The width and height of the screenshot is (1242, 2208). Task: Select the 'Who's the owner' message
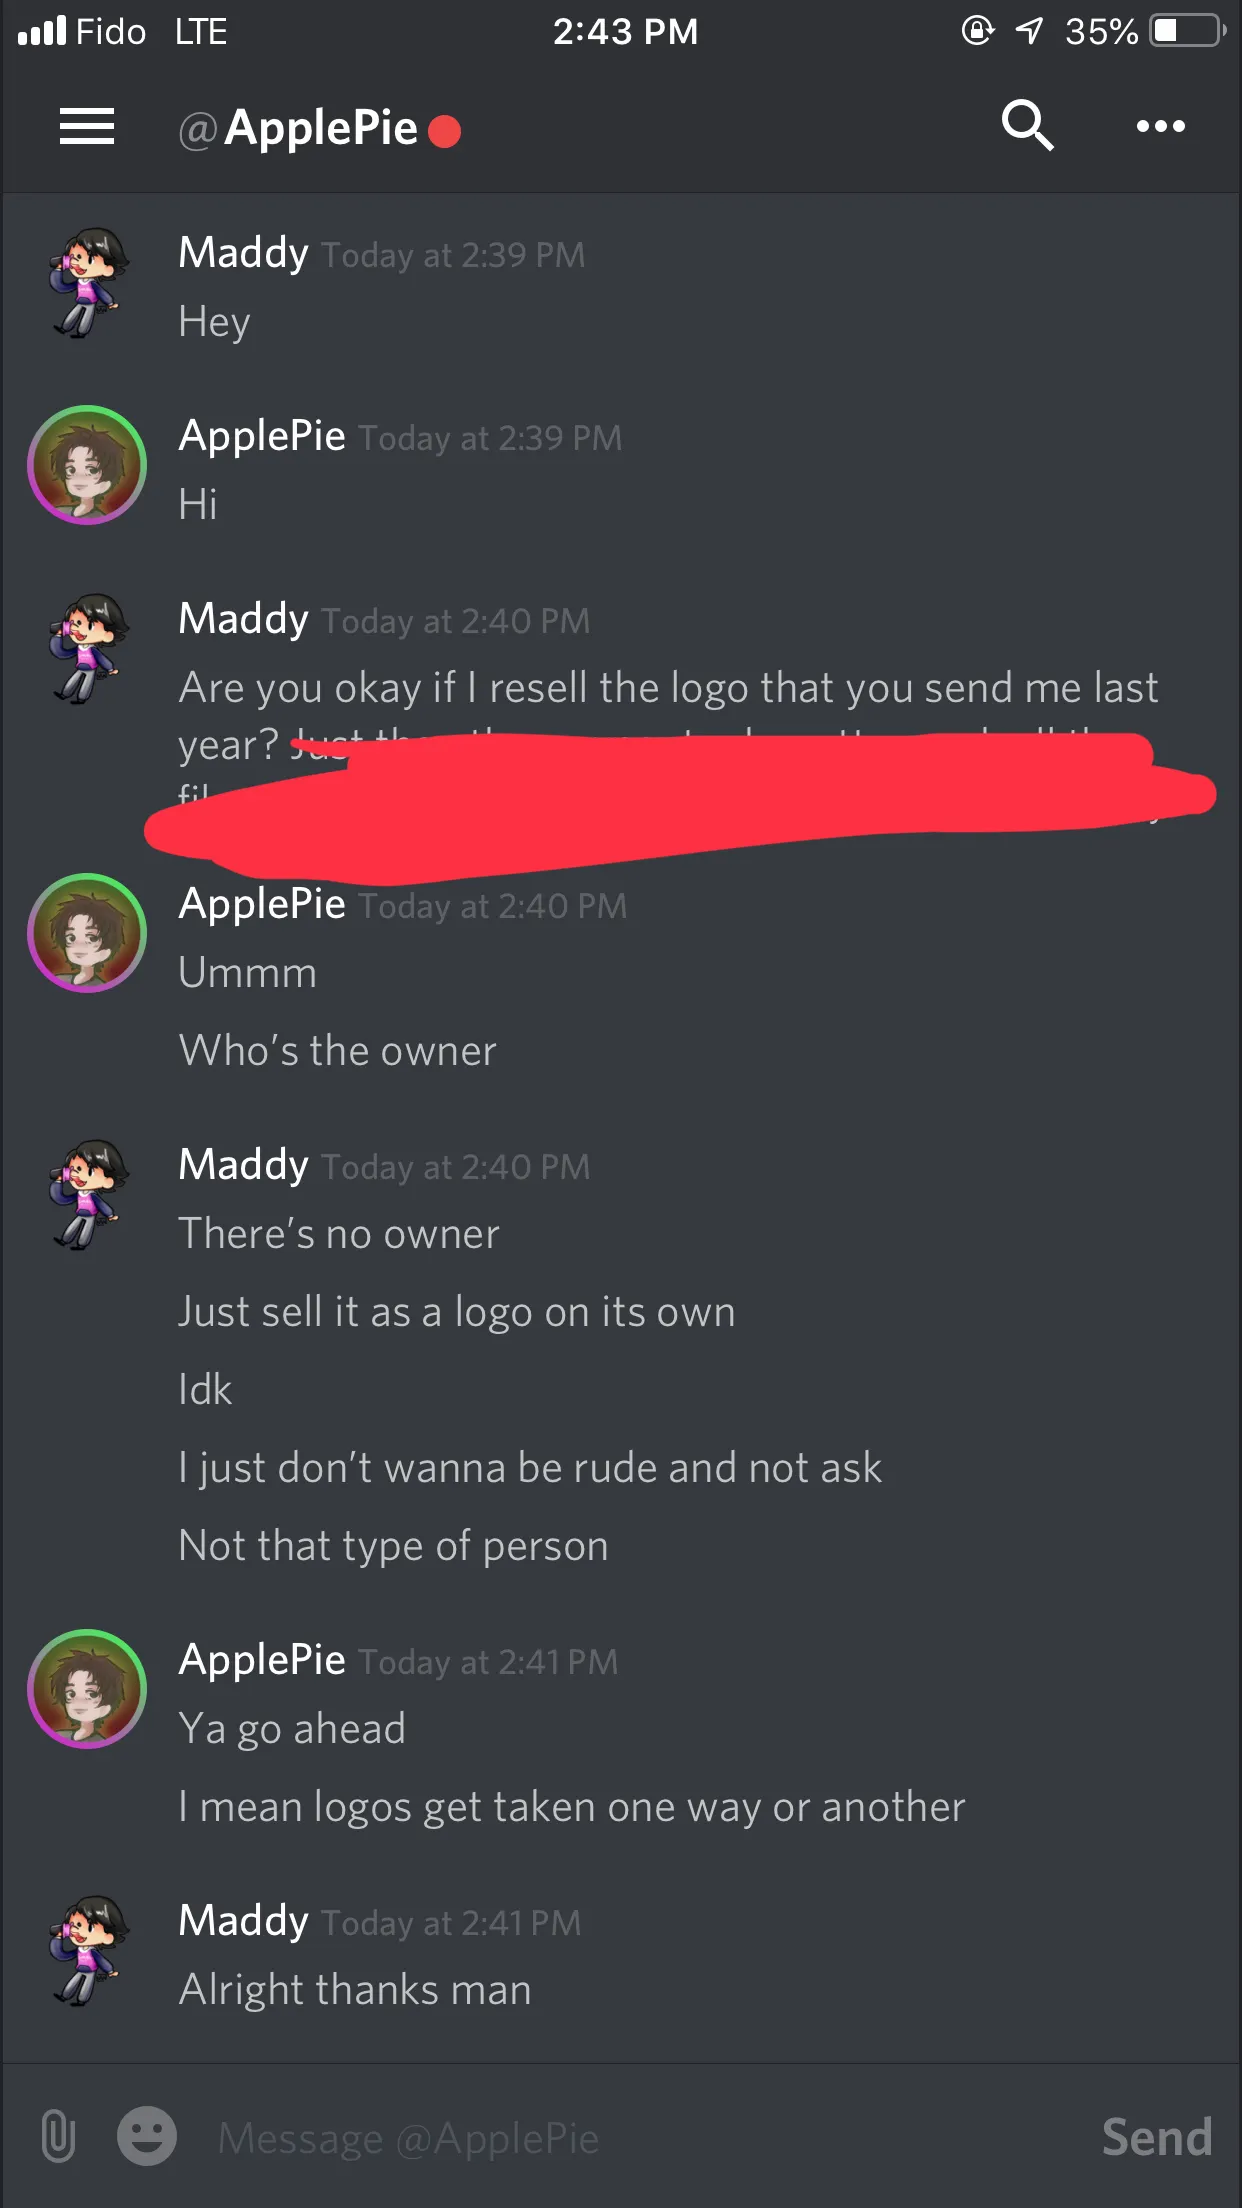click(x=337, y=1051)
